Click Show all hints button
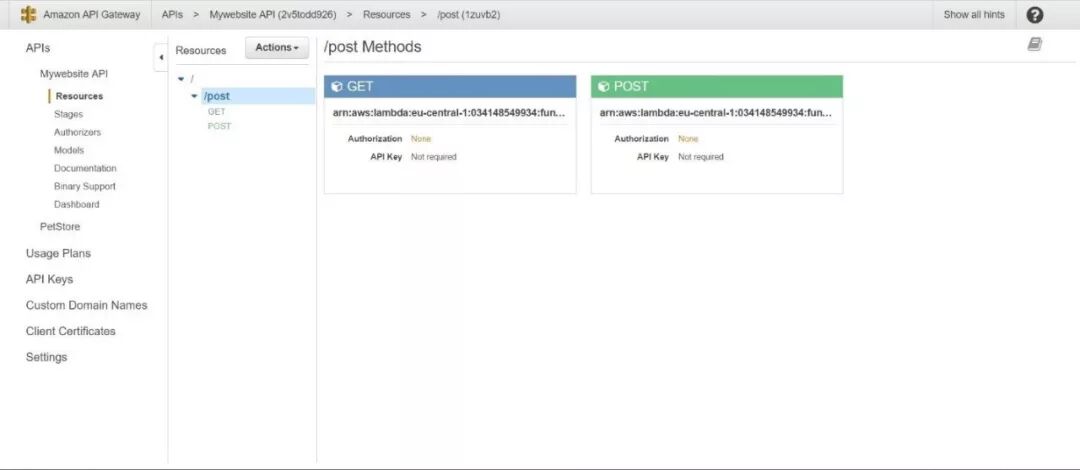The width and height of the screenshot is (1080, 470). 974,14
